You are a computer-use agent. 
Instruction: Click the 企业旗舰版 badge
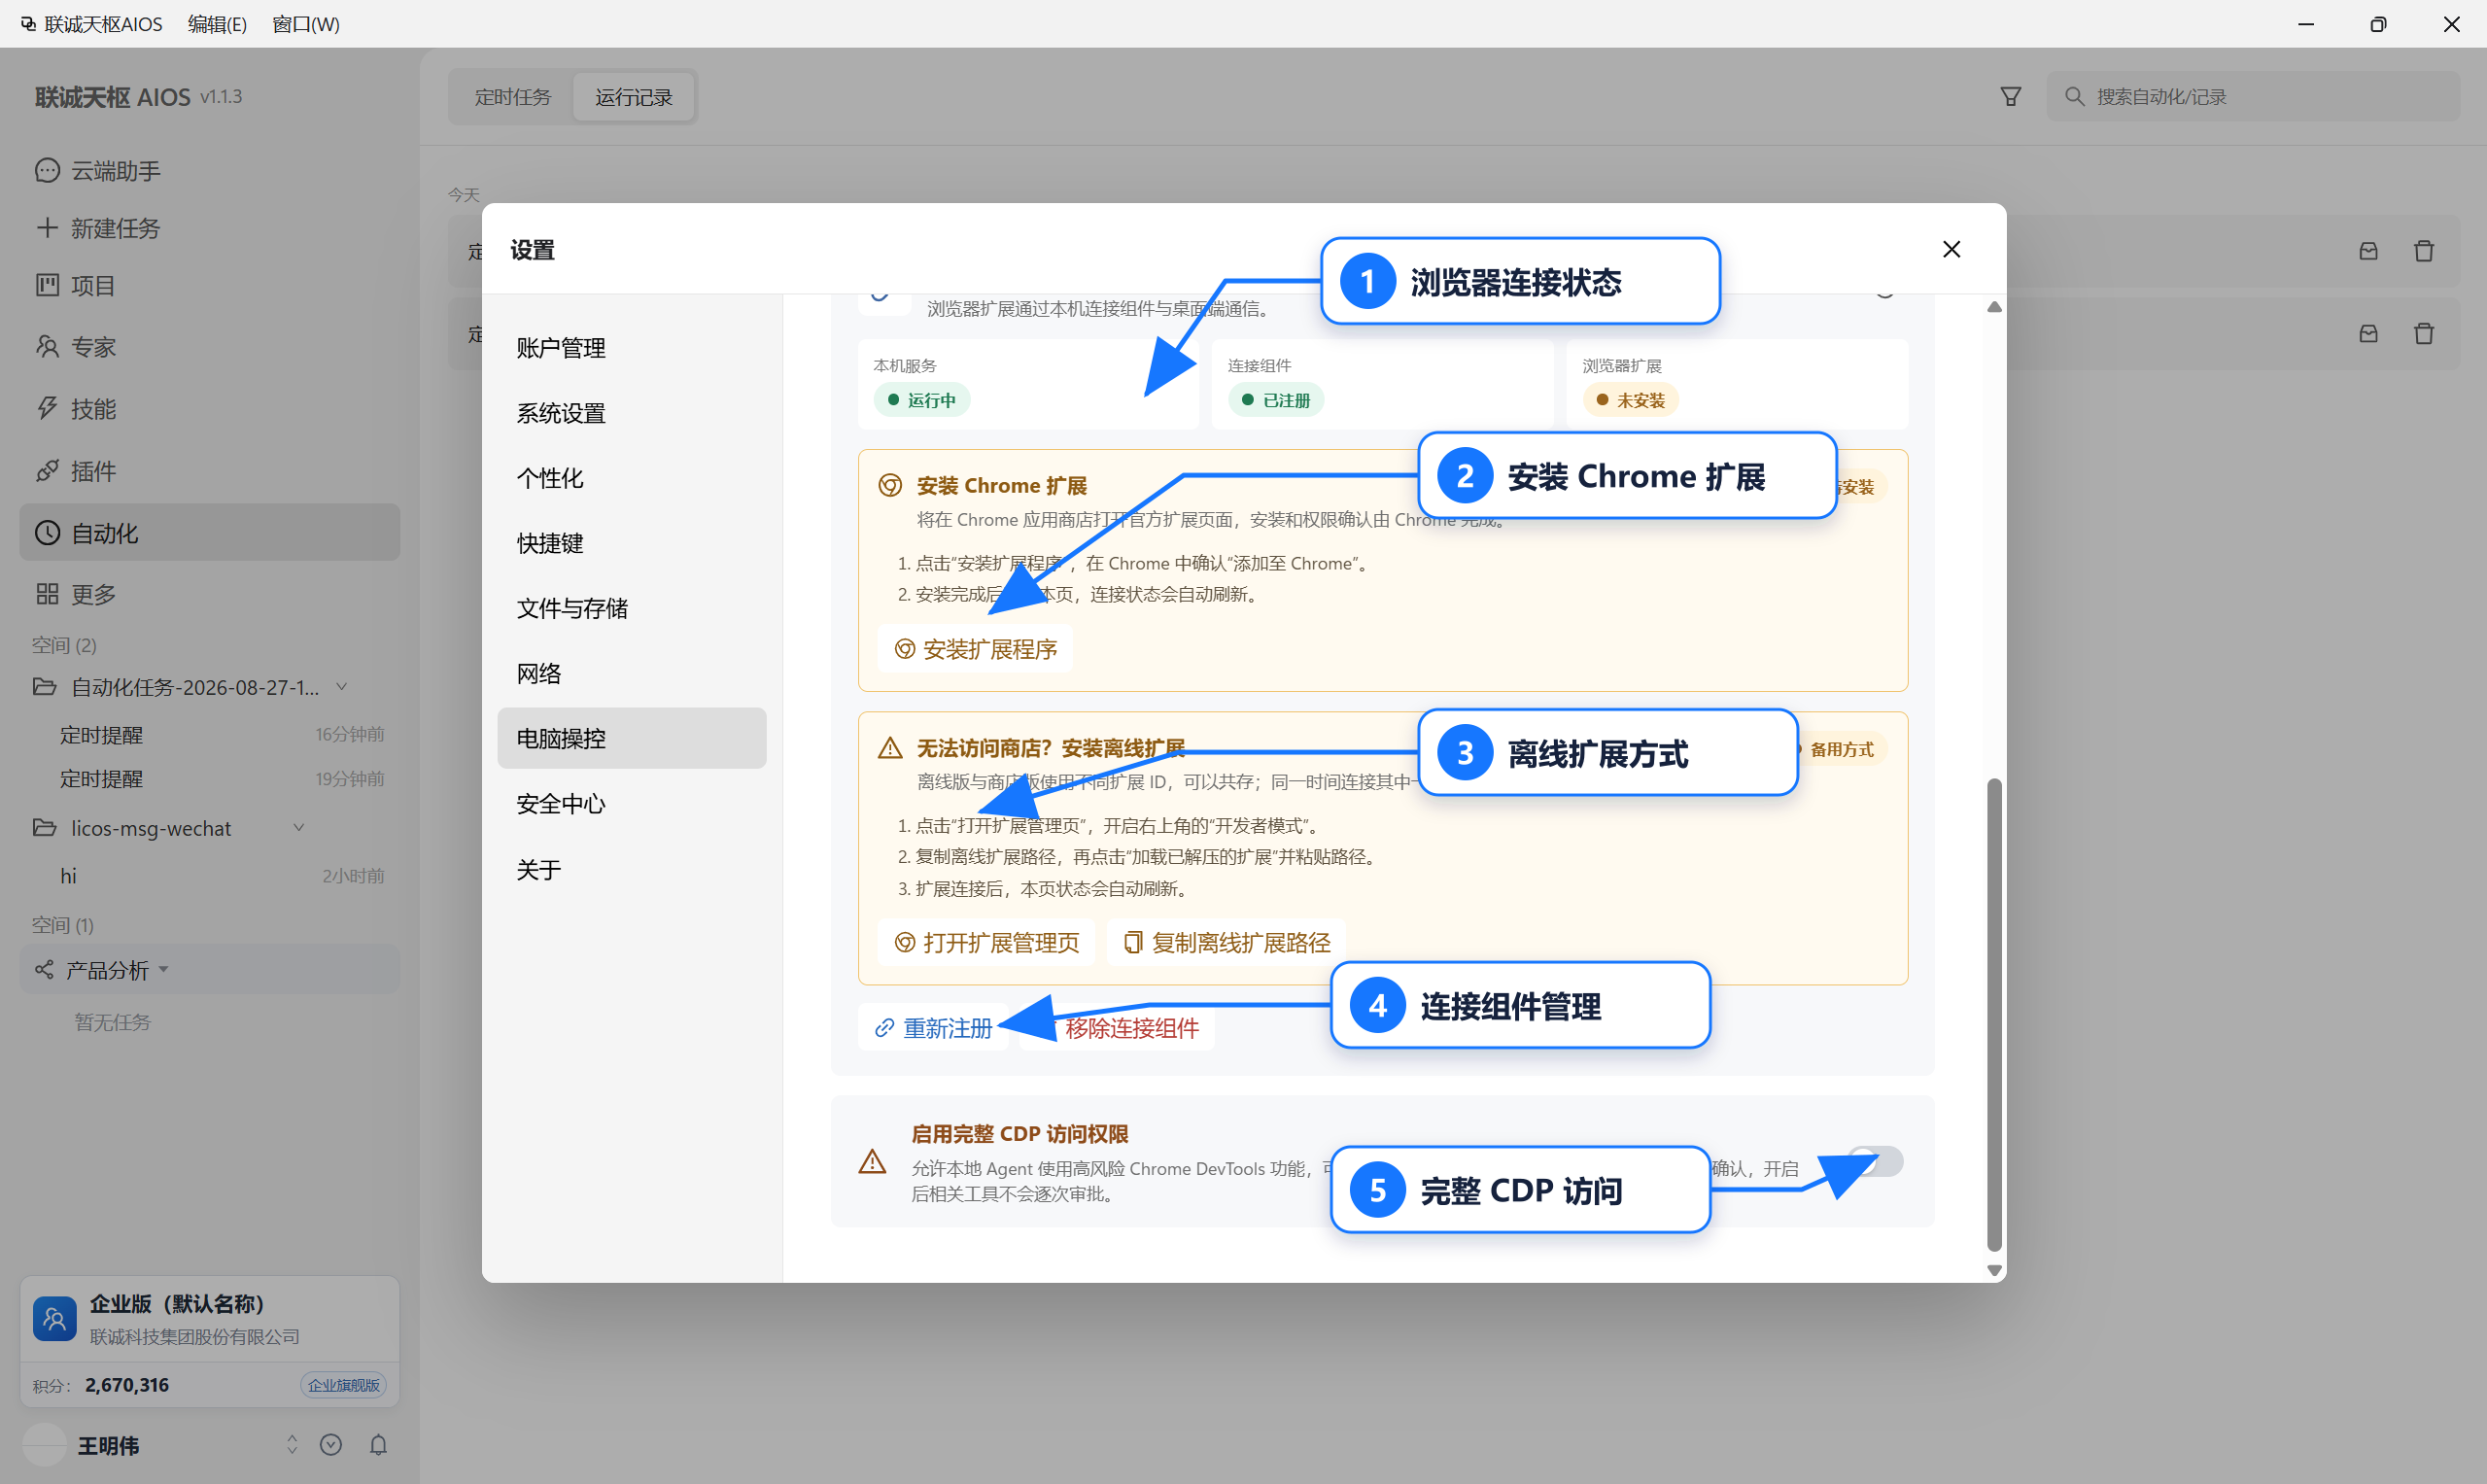(343, 1385)
